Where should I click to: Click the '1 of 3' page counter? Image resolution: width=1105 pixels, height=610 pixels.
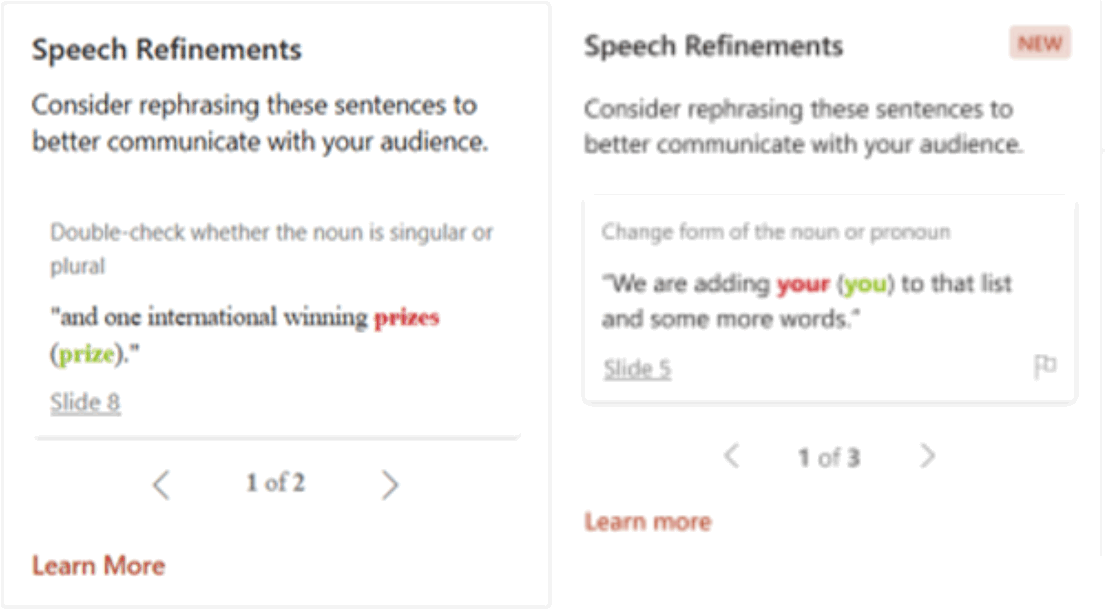829,458
